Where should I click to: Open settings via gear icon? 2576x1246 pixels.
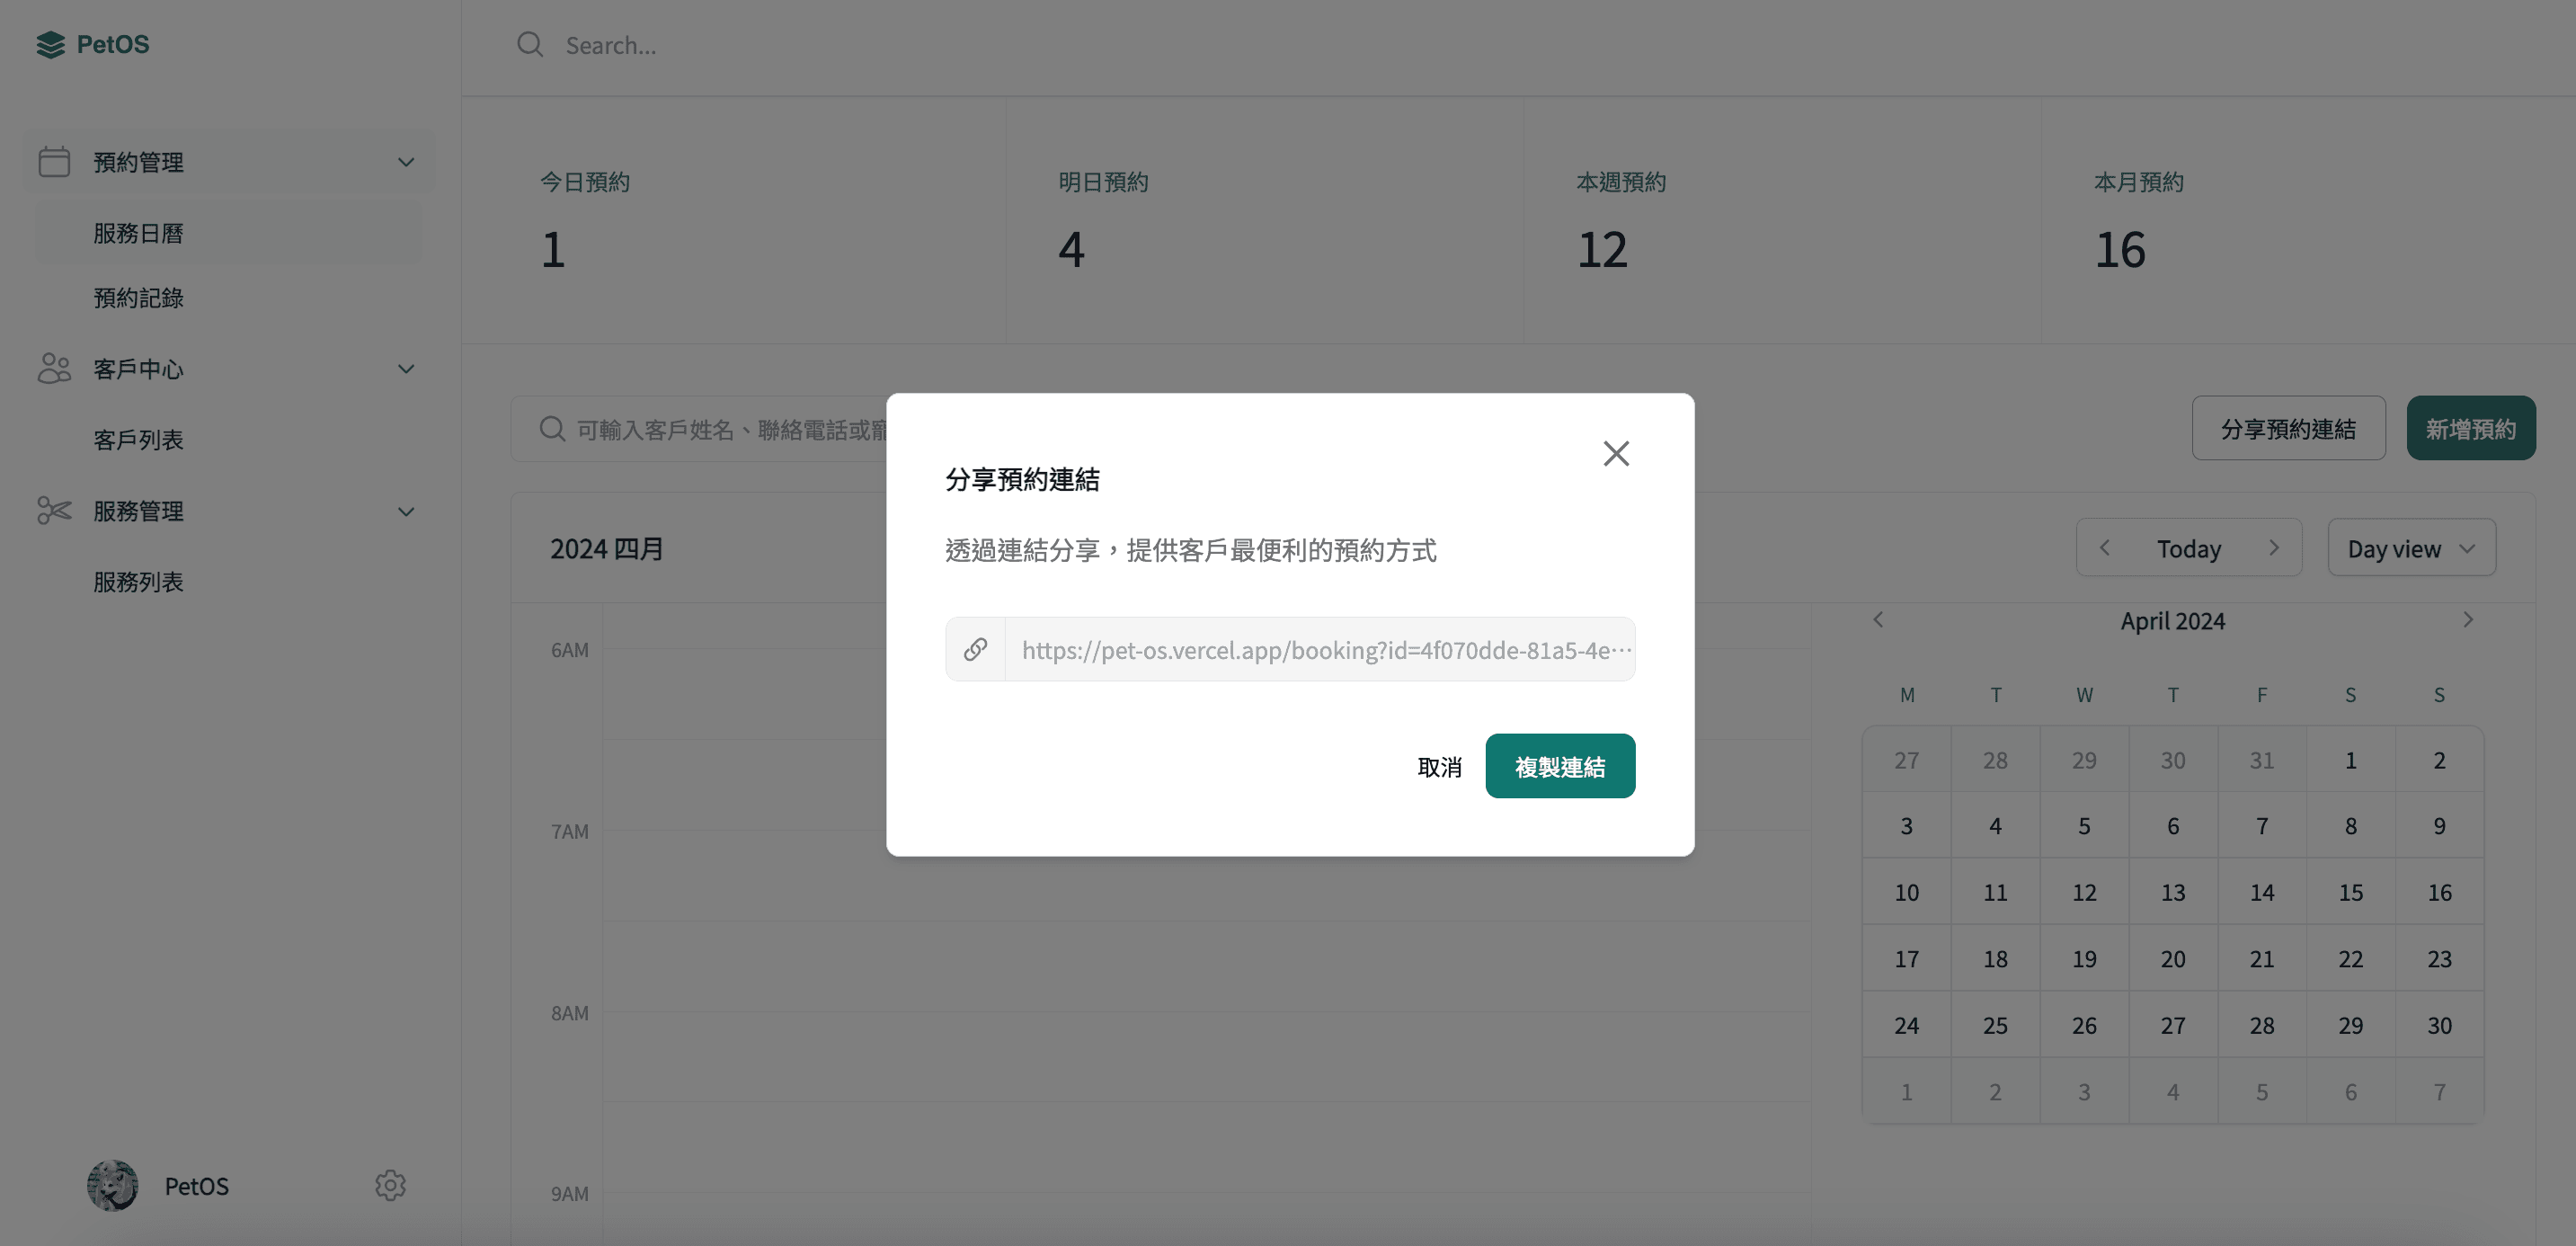click(x=390, y=1186)
